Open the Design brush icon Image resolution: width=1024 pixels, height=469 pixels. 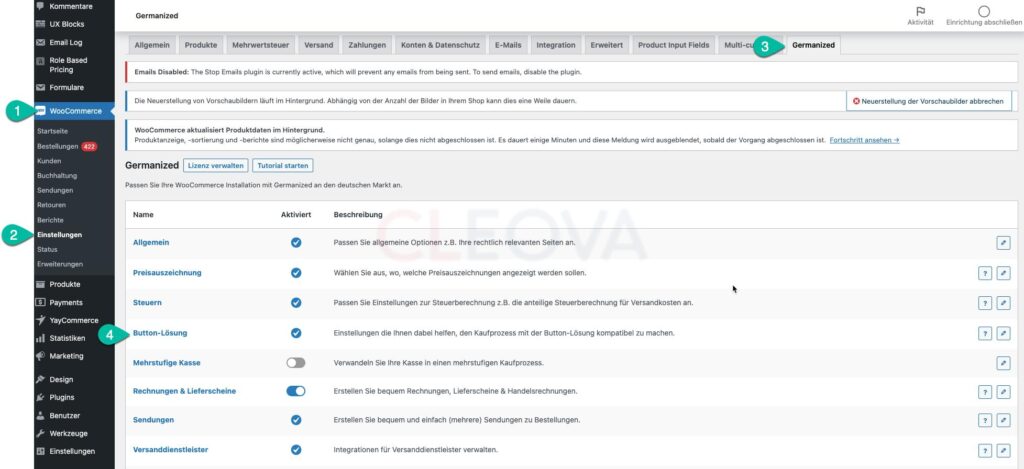coord(40,380)
